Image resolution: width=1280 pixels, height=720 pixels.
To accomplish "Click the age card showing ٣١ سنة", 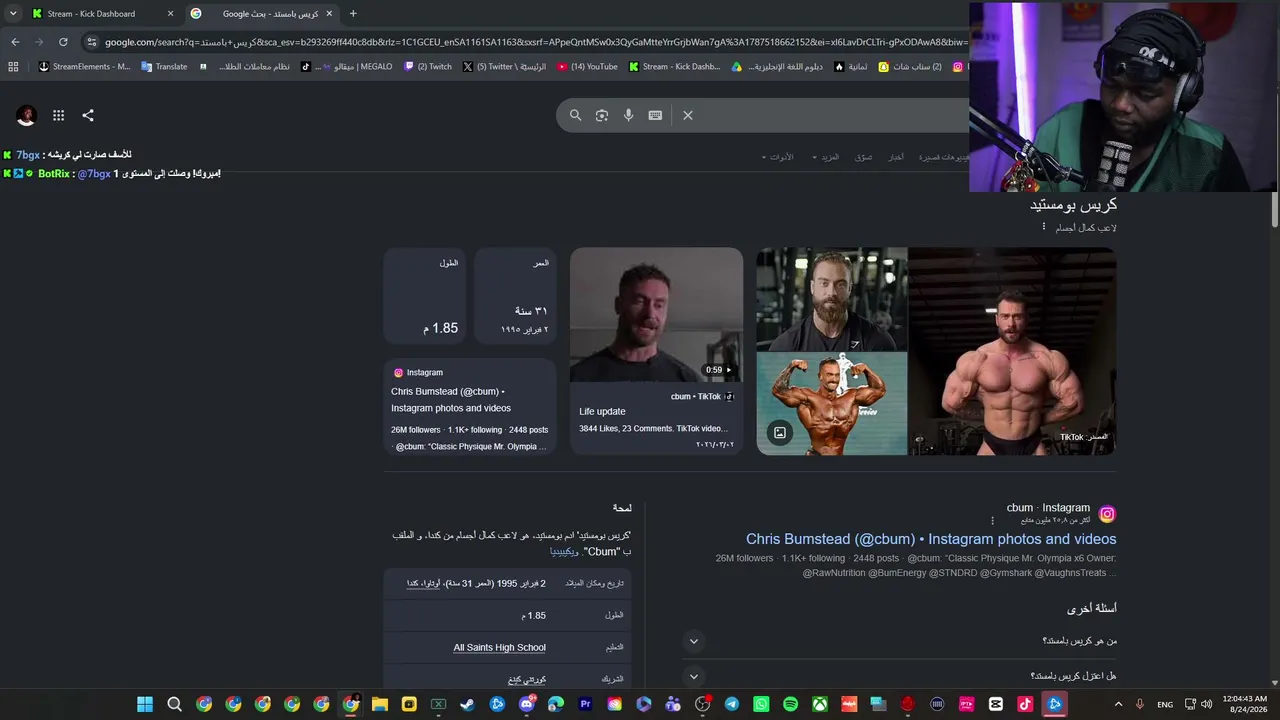I will coord(515,296).
